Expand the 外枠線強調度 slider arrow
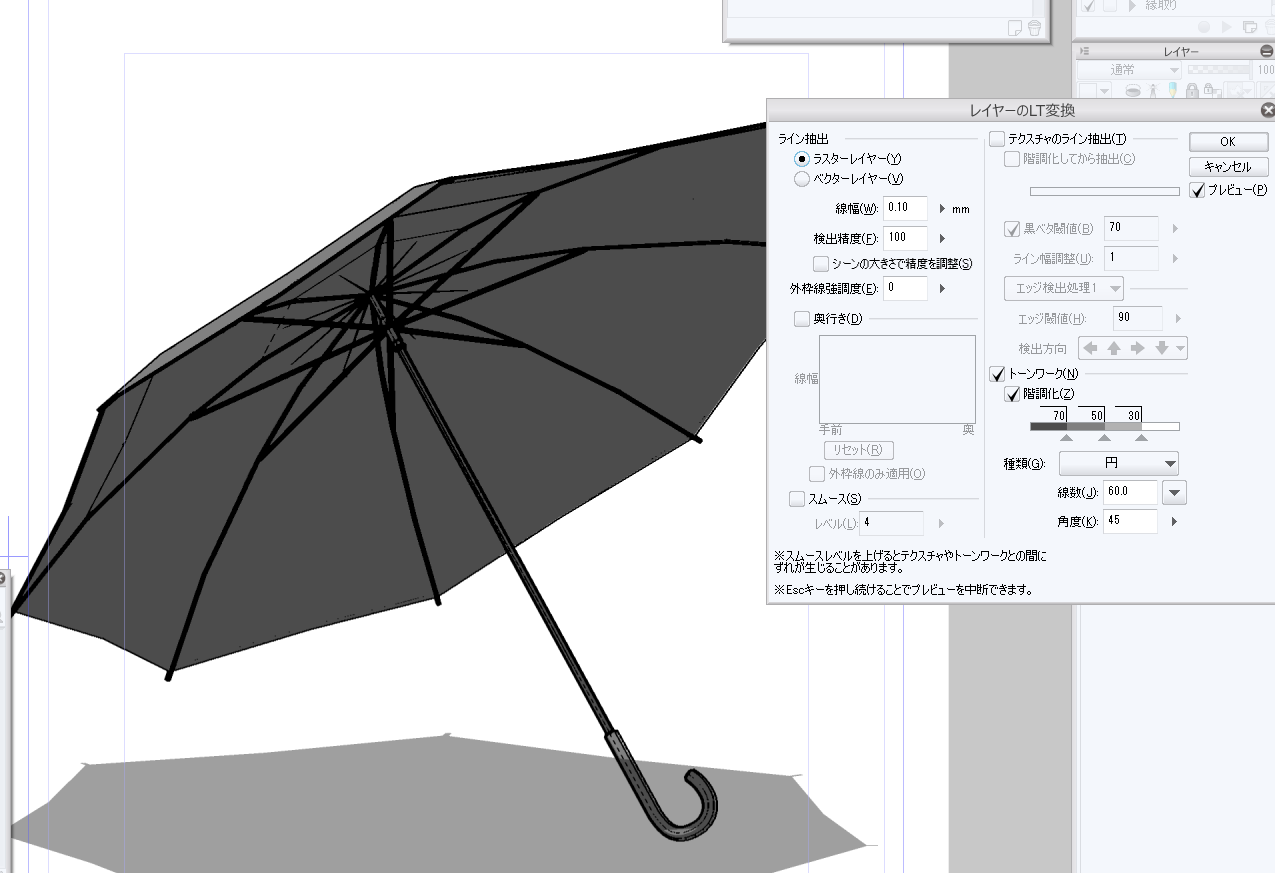Viewport: 1275px width, 873px height. [x=942, y=288]
